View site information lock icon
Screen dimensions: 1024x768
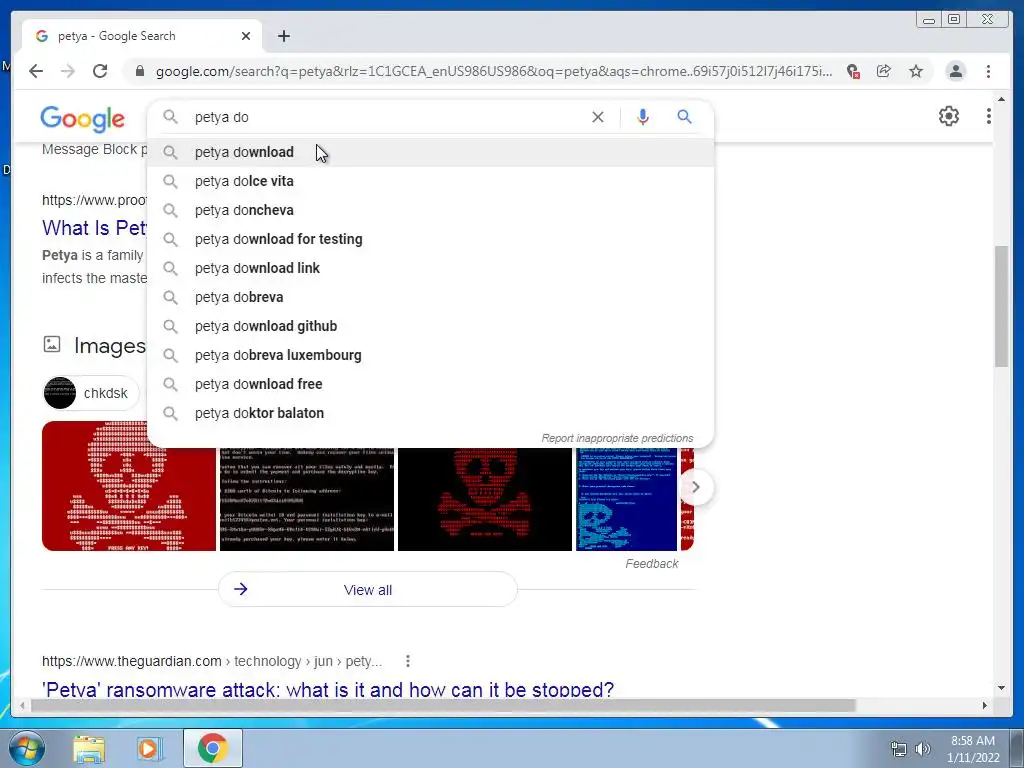[x=140, y=71]
